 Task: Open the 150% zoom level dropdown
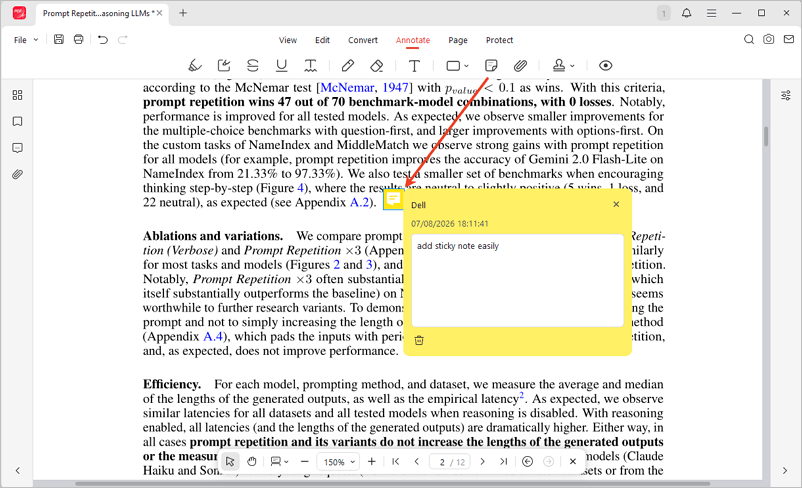(338, 462)
